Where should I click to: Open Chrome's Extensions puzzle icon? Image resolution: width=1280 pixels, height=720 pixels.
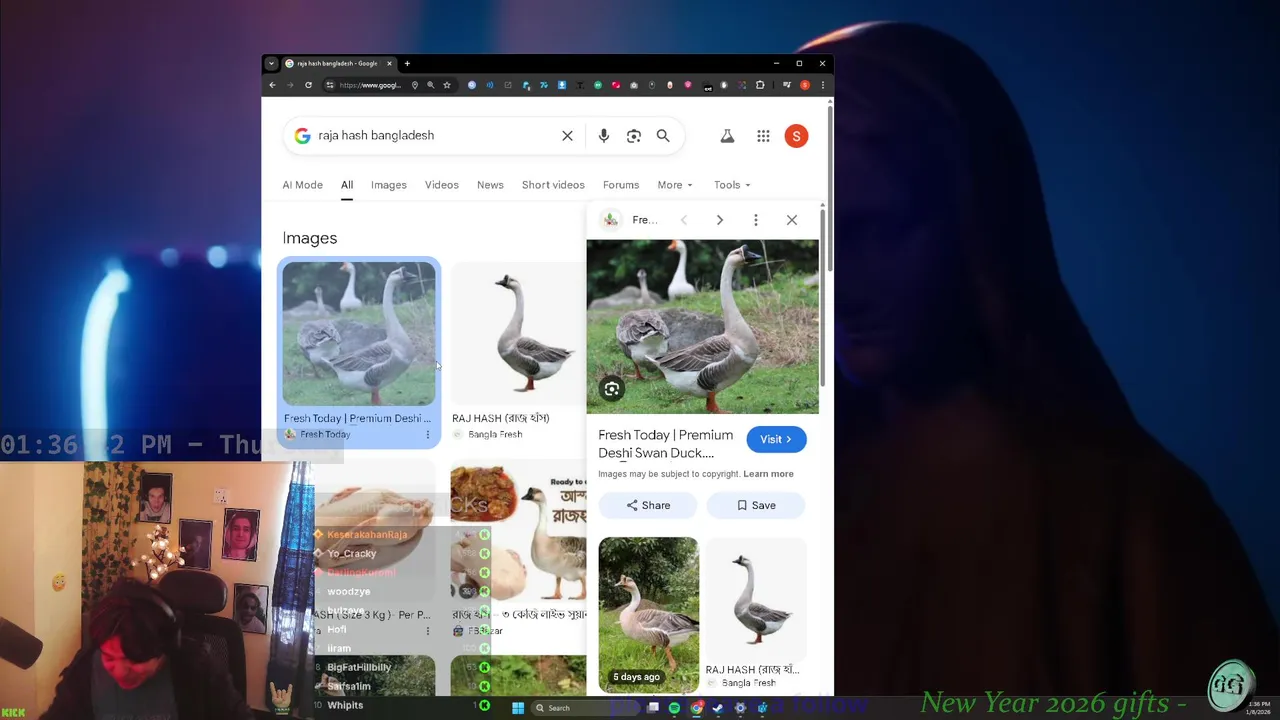tap(759, 85)
